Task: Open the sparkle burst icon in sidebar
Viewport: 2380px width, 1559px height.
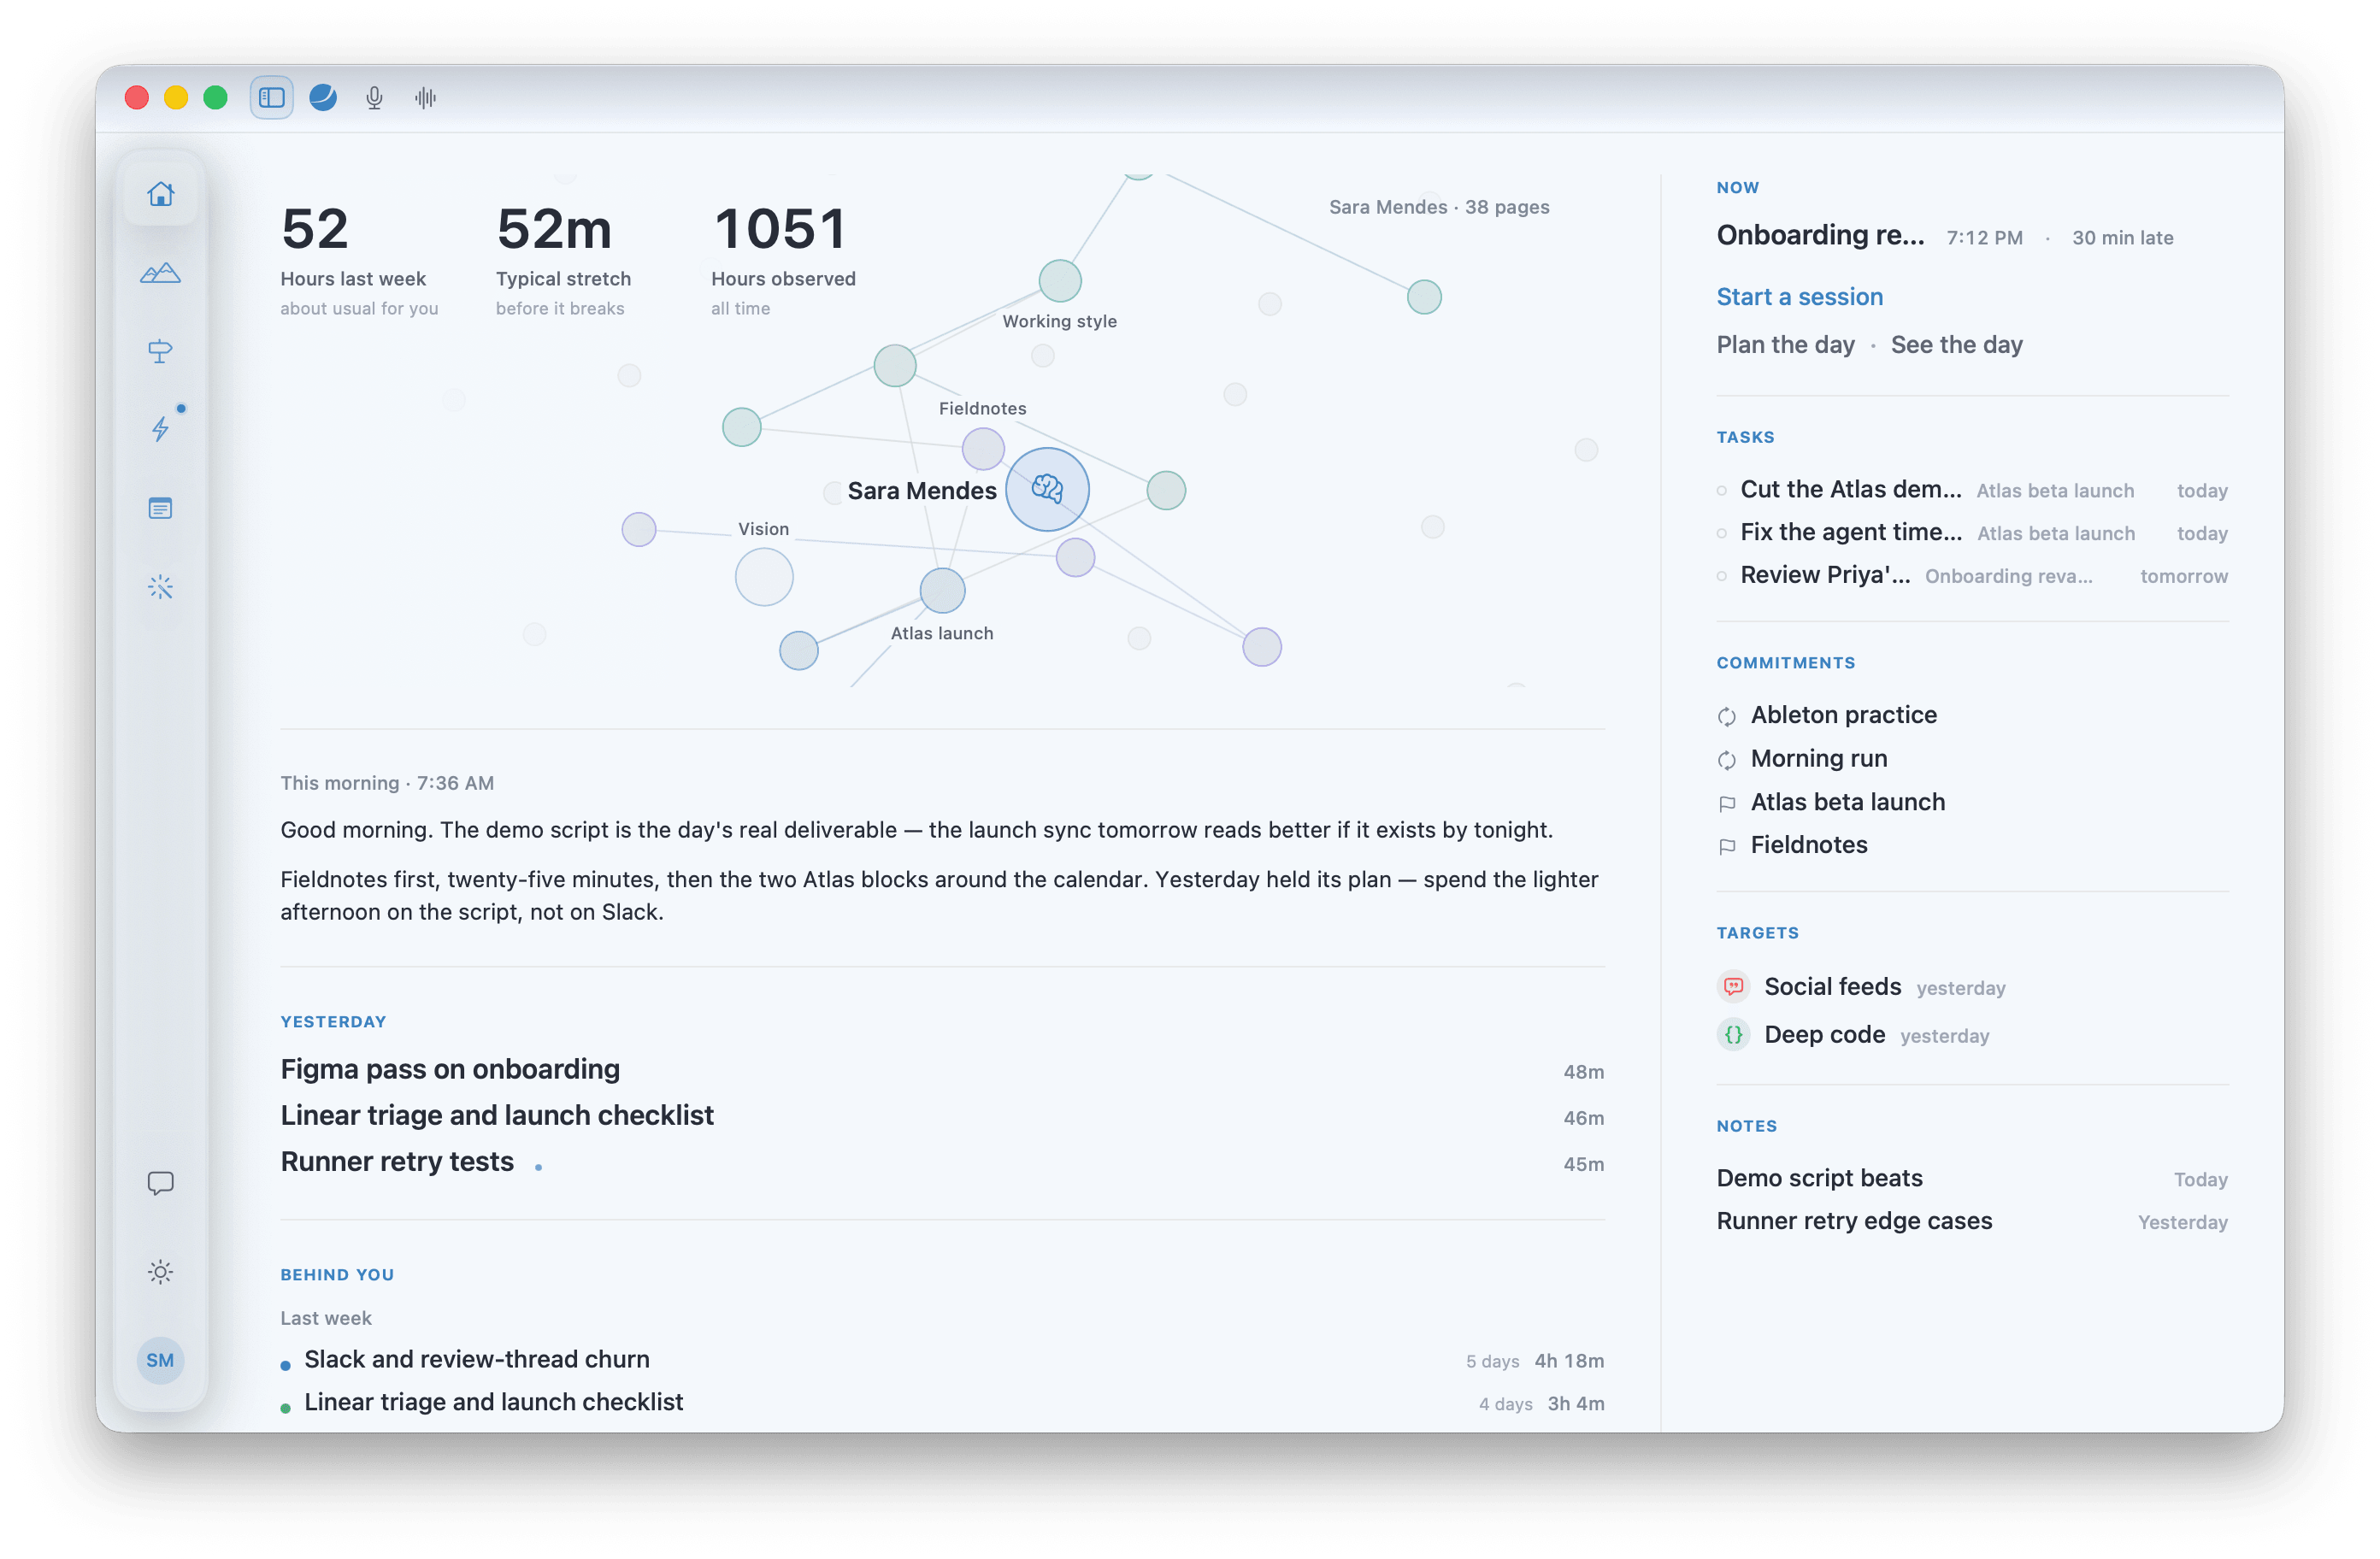Action: point(160,587)
